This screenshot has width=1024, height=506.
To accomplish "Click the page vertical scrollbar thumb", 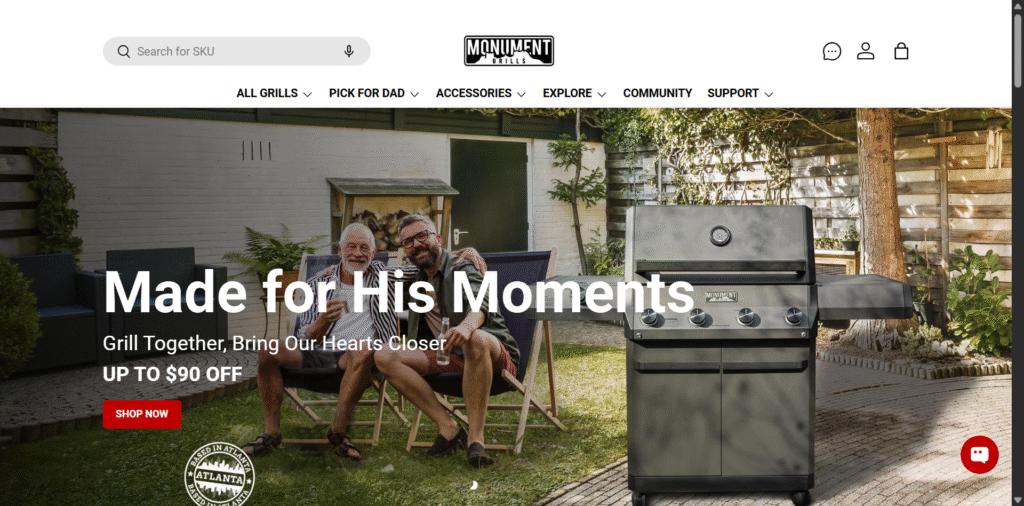I will pyautogui.click(x=1017, y=49).
